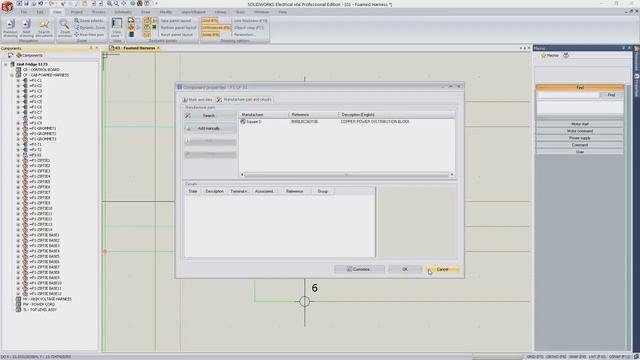Go to Previous drawing in ribbon
Screen dimensions: 640x360
pyautogui.click(x=10, y=28)
